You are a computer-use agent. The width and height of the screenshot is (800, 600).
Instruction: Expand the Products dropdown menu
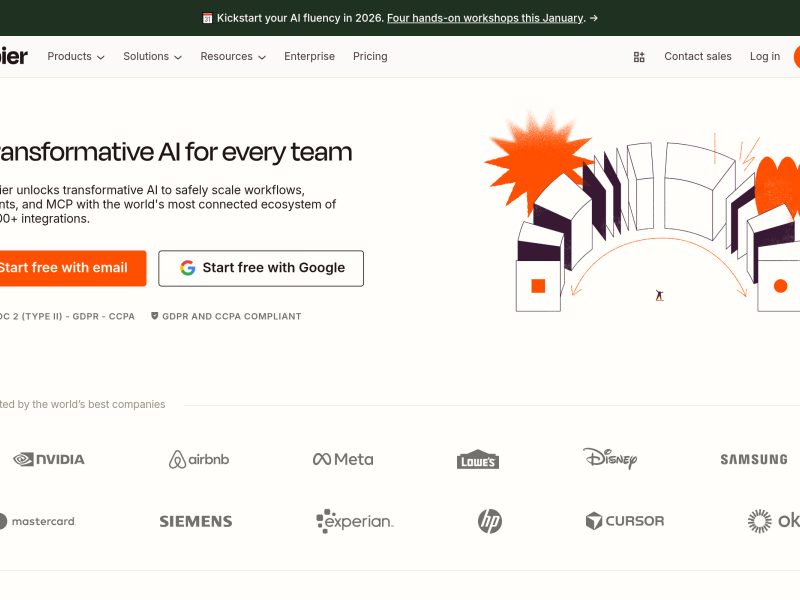76,57
